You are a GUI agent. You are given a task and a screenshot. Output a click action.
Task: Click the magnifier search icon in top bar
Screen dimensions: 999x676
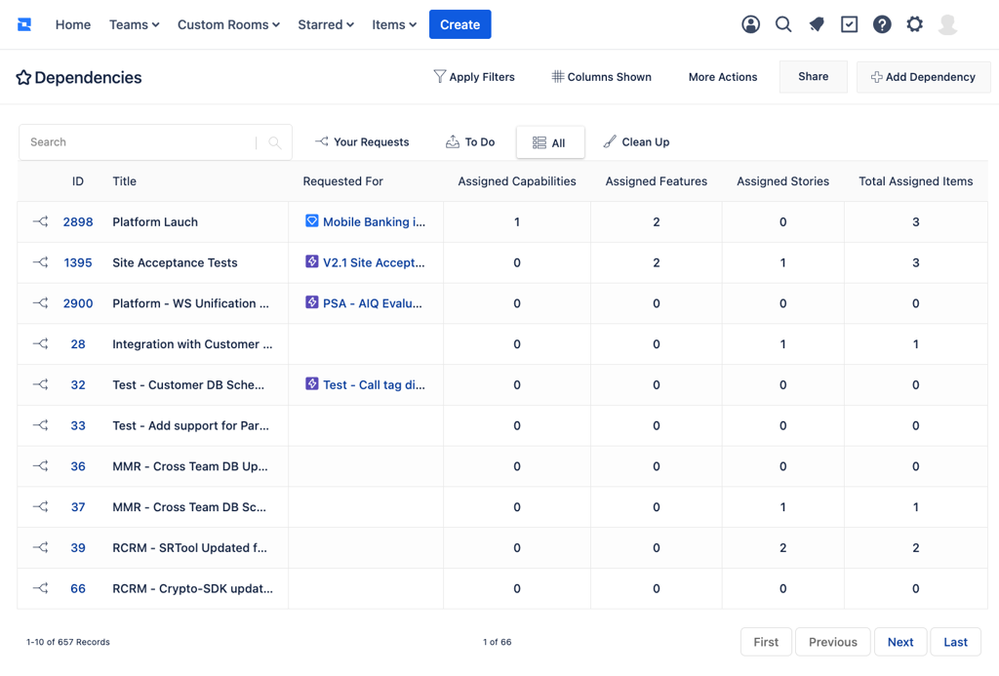[783, 25]
